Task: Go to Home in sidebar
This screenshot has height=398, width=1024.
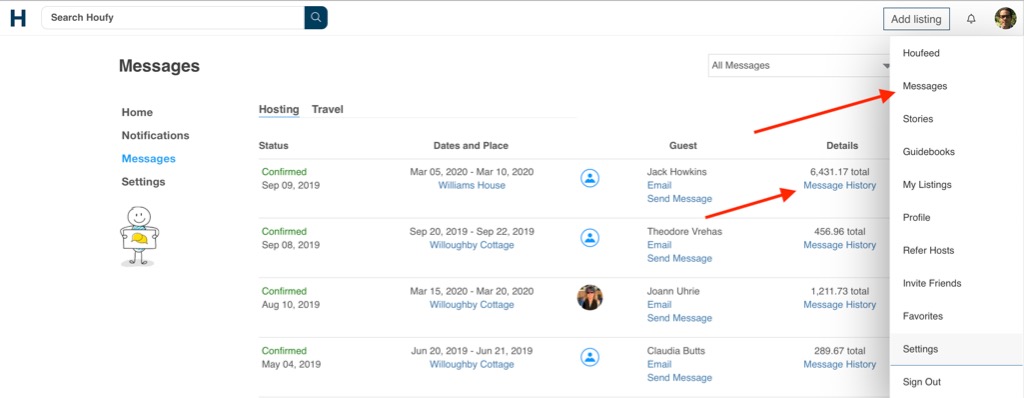Action: [137, 112]
